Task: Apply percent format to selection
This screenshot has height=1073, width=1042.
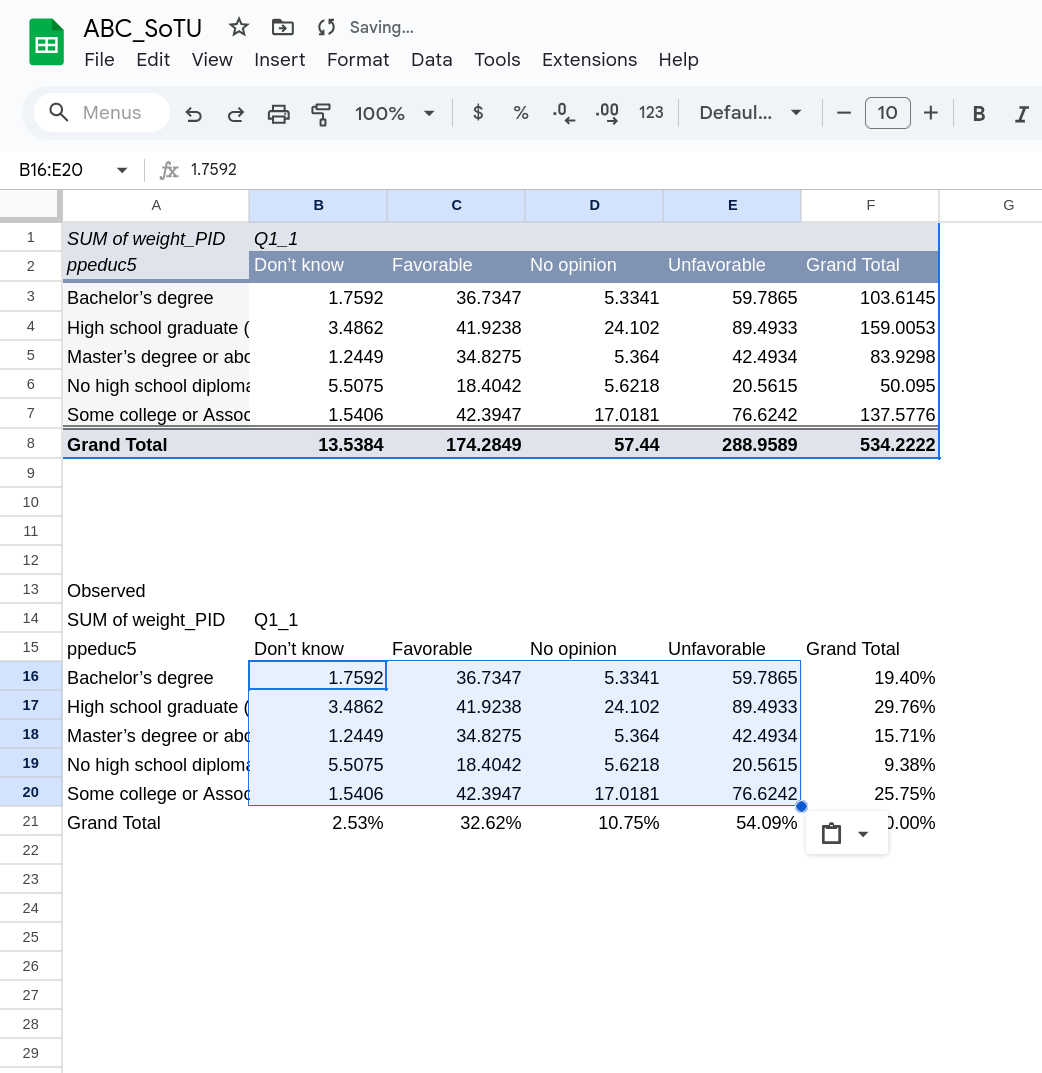Action: click(x=521, y=113)
